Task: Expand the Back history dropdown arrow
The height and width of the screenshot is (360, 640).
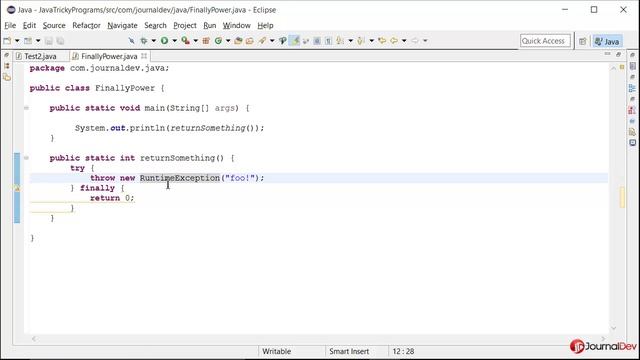Action: pos(404,41)
